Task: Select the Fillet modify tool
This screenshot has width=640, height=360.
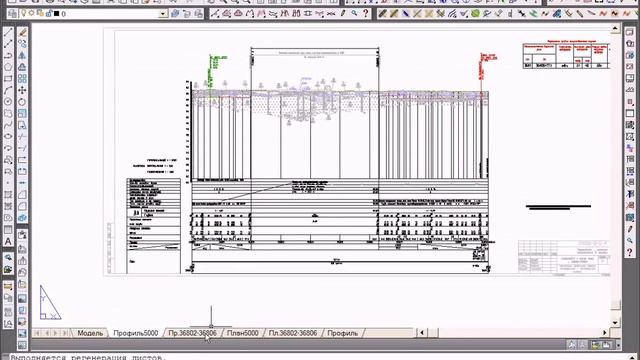Action: pyautogui.click(x=22, y=206)
